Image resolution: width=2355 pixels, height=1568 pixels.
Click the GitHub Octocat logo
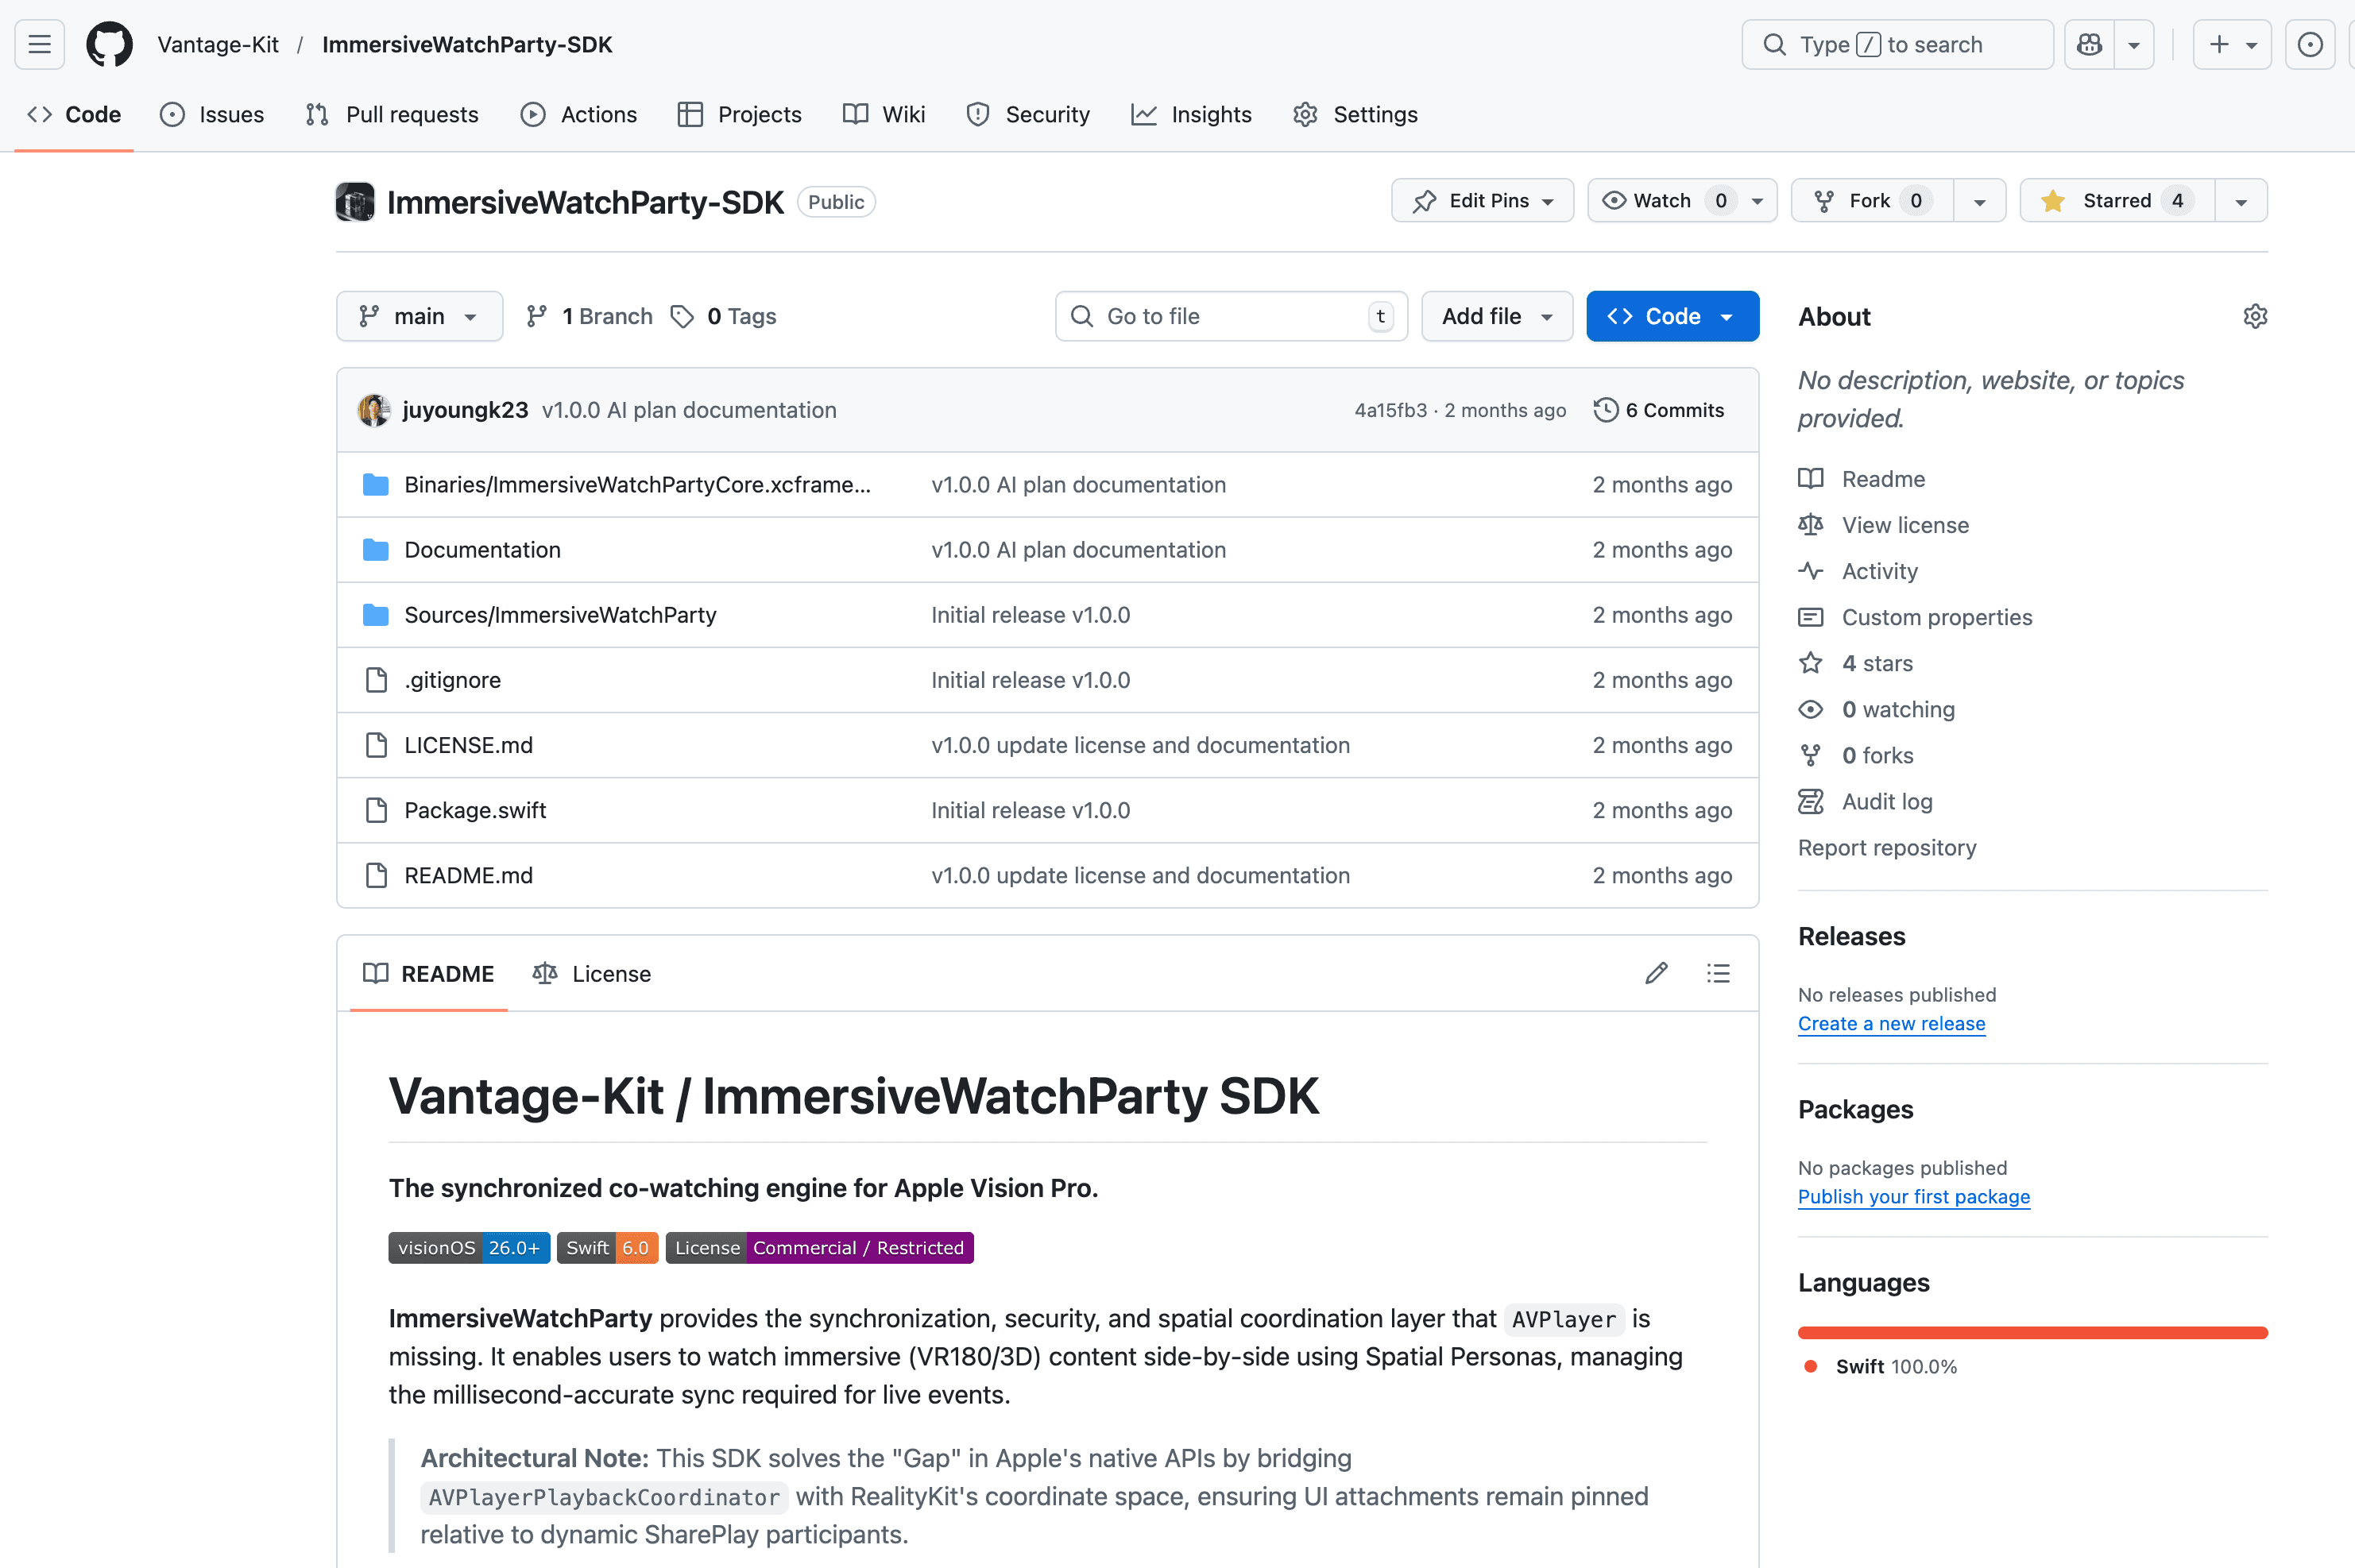coord(109,44)
